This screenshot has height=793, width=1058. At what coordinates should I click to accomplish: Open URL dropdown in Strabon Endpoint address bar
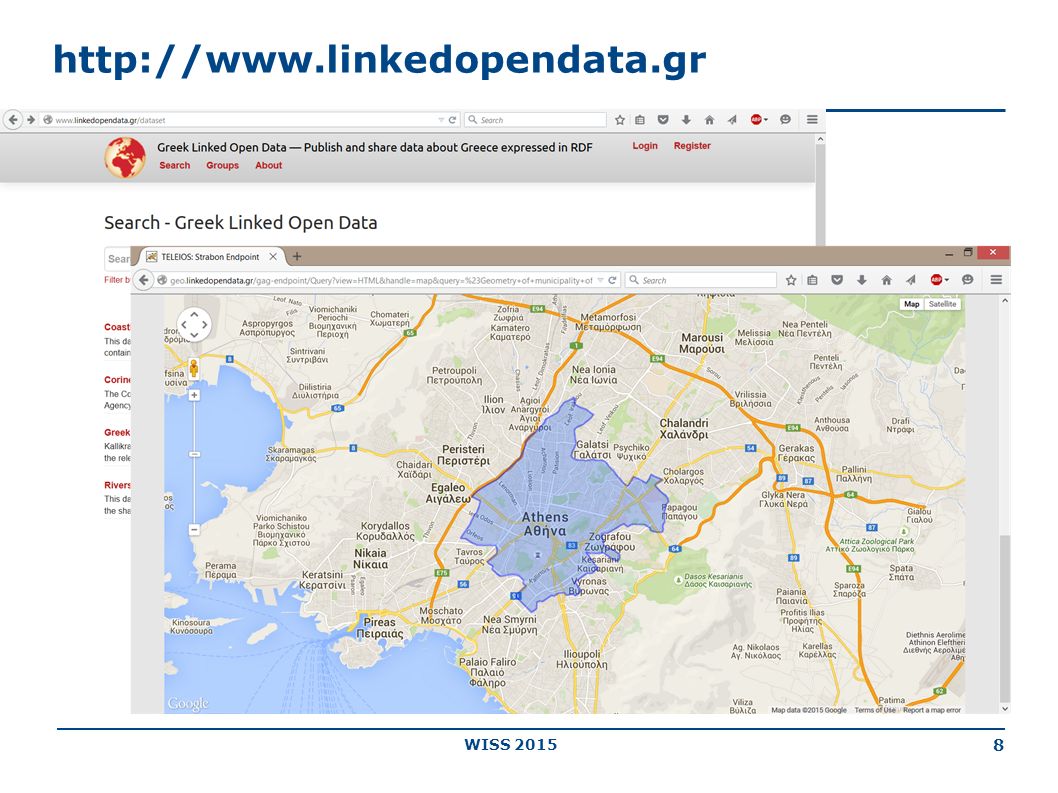[x=601, y=281]
